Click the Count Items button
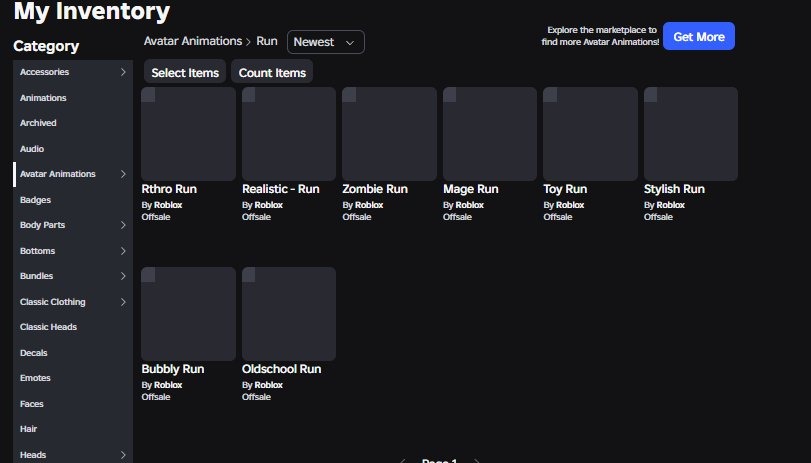The height and width of the screenshot is (463, 811). click(272, 72)
